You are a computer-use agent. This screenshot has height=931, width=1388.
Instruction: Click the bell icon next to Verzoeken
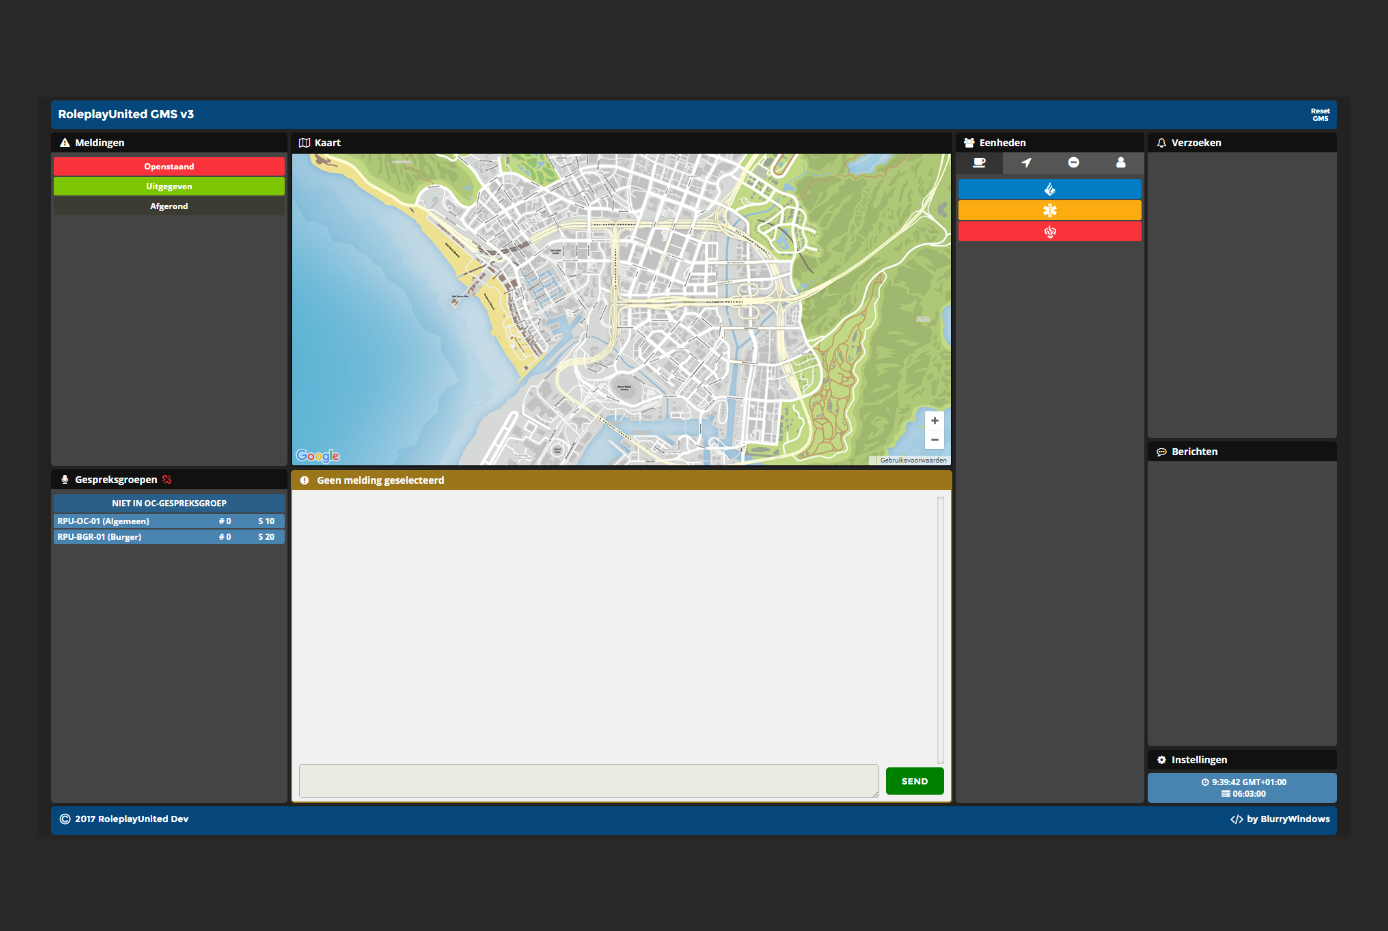coord(1161,143)
